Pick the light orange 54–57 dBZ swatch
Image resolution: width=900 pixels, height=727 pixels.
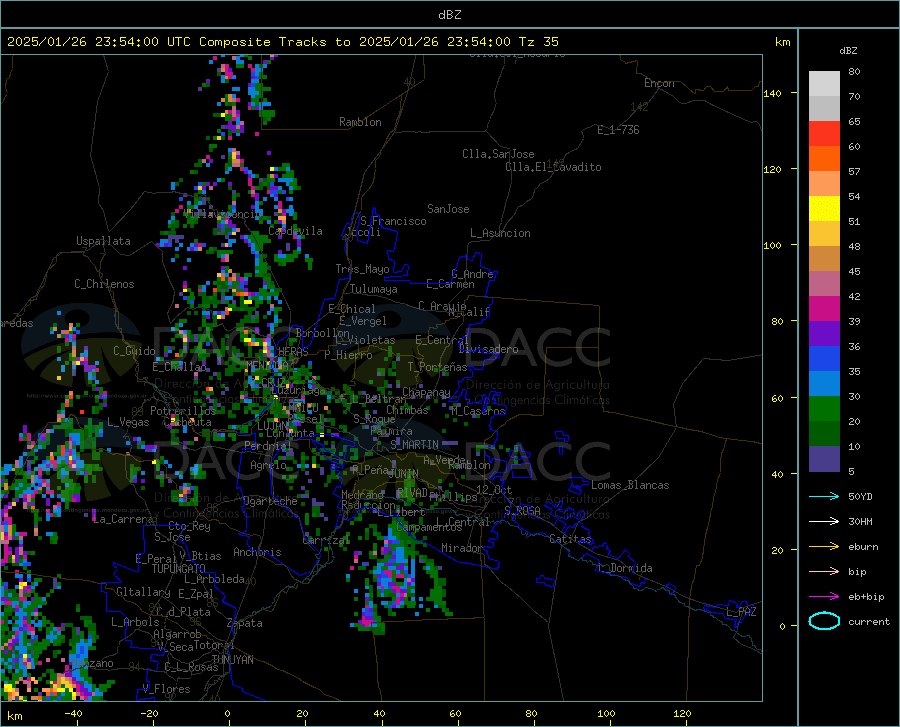824,184
